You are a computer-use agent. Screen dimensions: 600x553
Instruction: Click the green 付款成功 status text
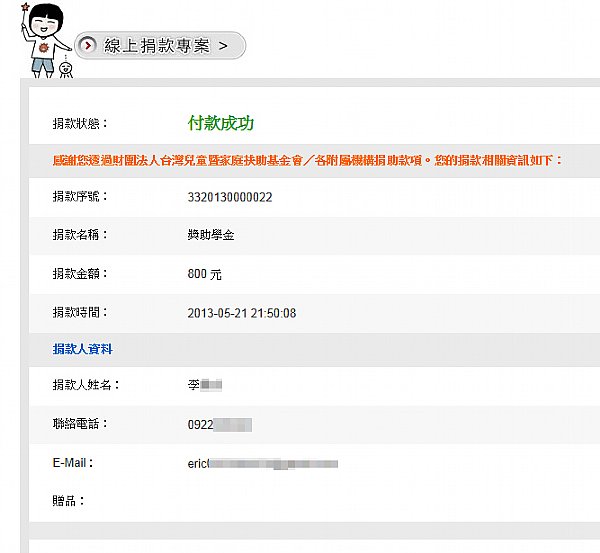click(x=221, y=123)
